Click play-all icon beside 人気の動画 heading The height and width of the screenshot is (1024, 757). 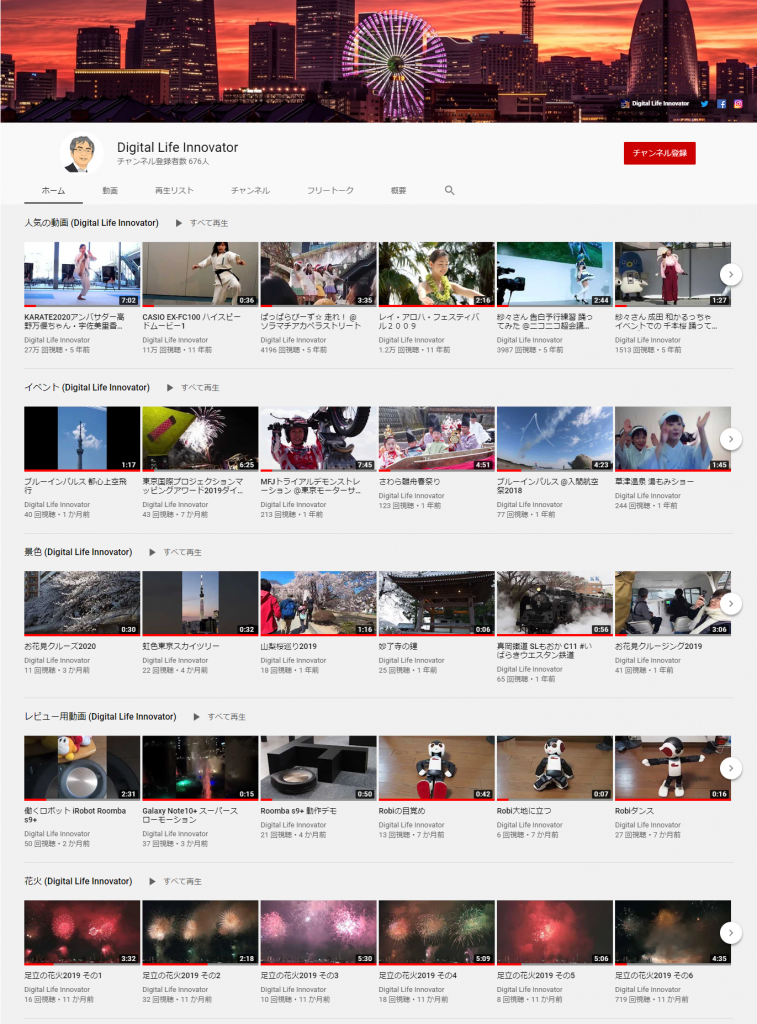179,223
